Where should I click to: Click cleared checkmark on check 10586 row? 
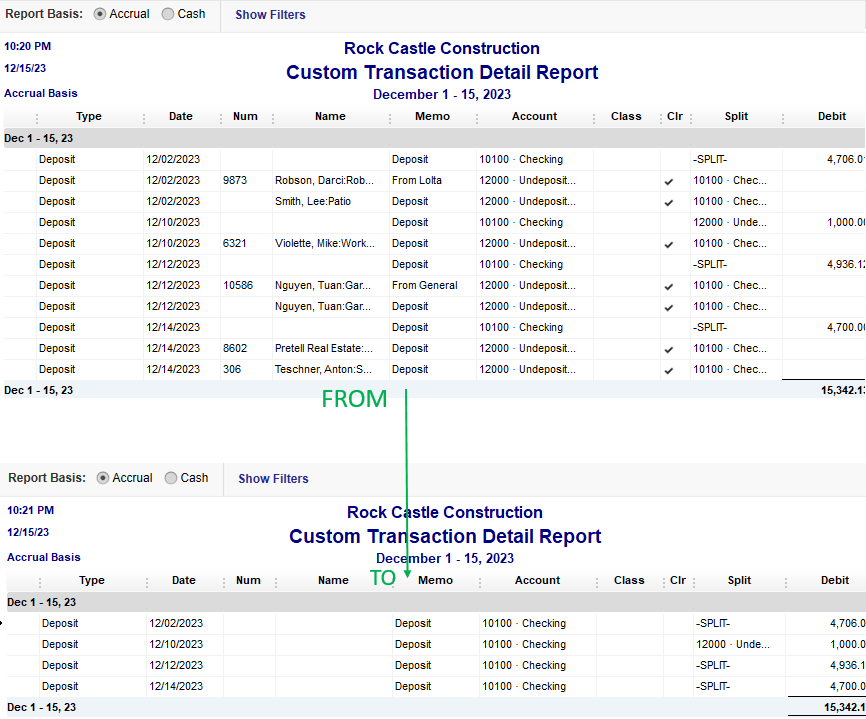669,286
